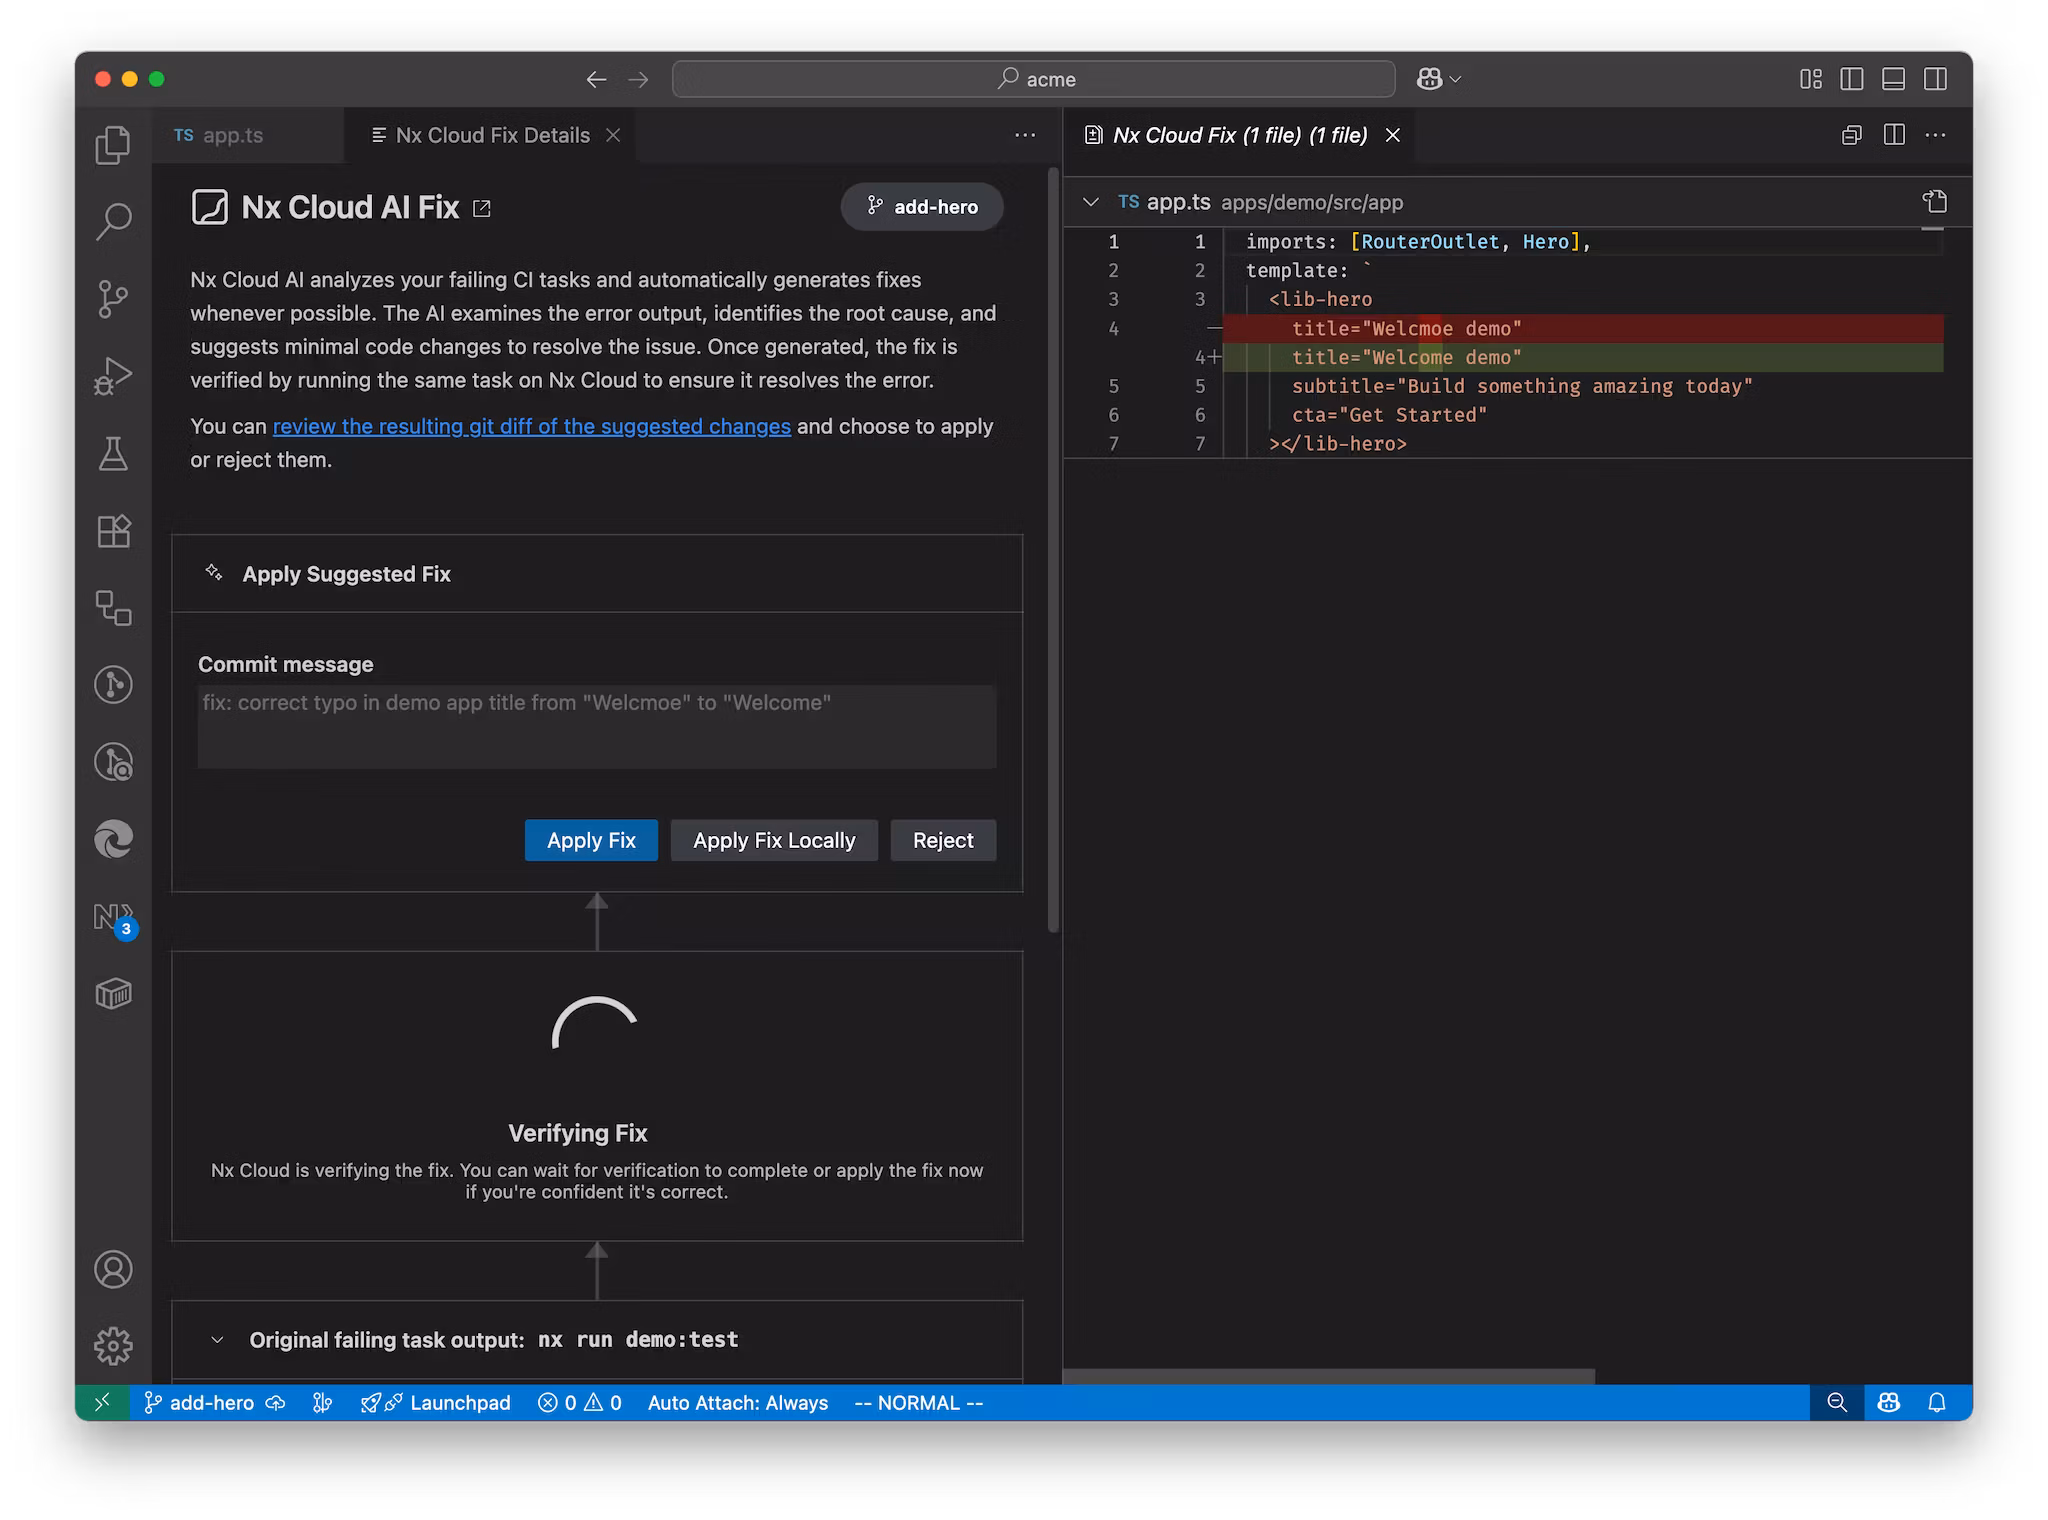Toggle the secondary side bar layout button
2048x1520 pixels.
pyautogui.click(x=1935, y=79)
